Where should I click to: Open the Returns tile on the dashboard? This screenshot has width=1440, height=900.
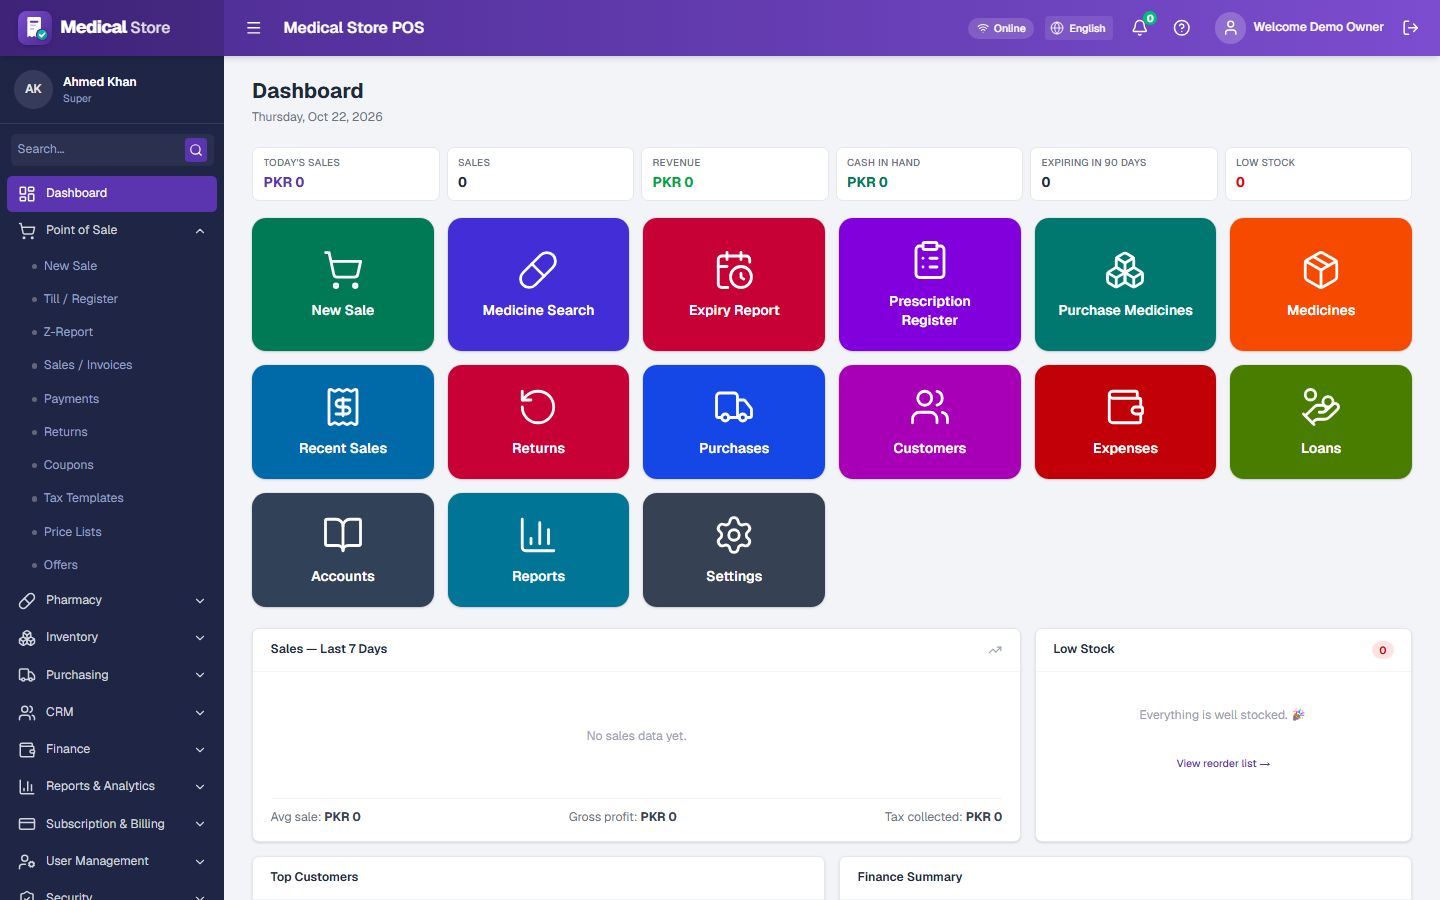coord(538,422)
